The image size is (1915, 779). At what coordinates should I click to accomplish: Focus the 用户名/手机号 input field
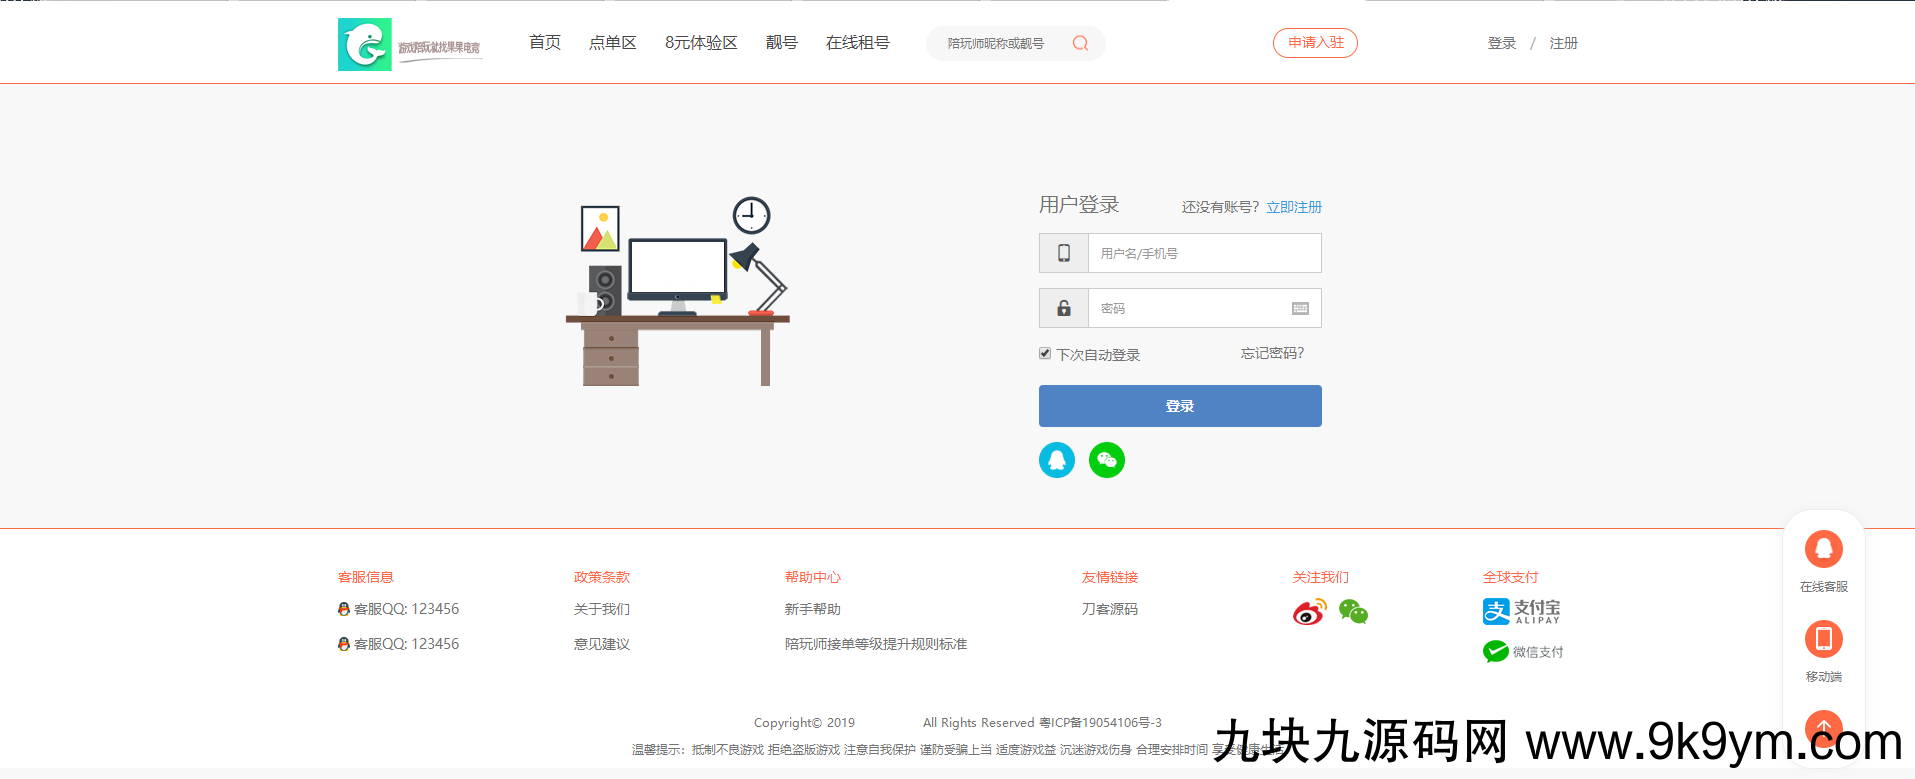[x=1204, y=253]
